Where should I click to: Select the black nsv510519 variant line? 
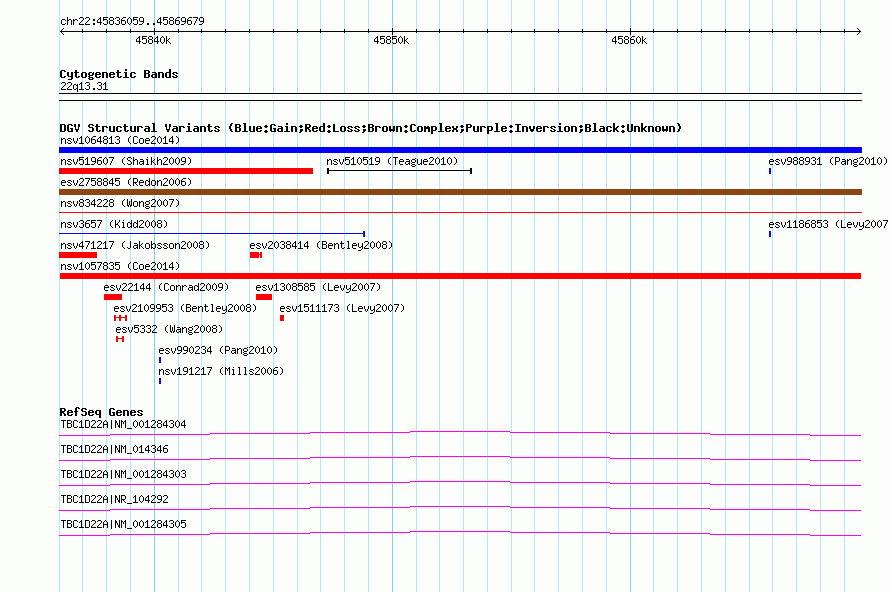(x=400, y=171)
